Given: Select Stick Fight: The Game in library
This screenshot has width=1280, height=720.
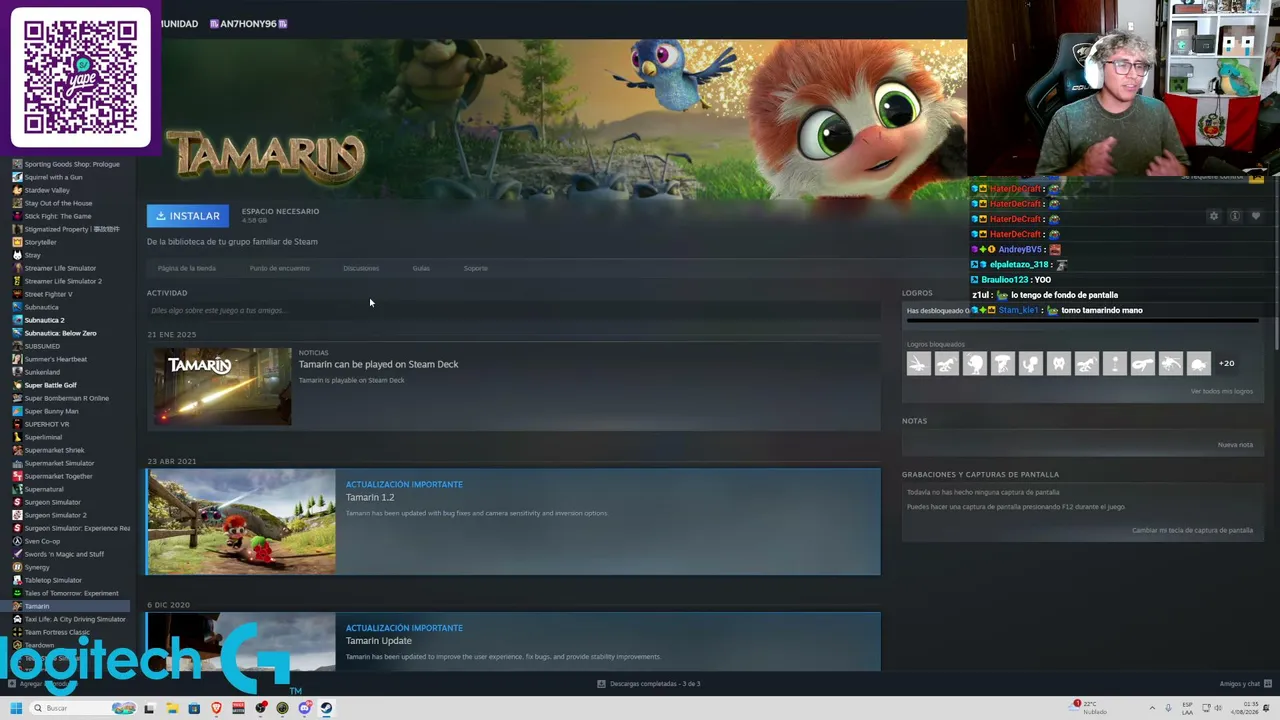Looking at the screenshot, I should point(58,216).
